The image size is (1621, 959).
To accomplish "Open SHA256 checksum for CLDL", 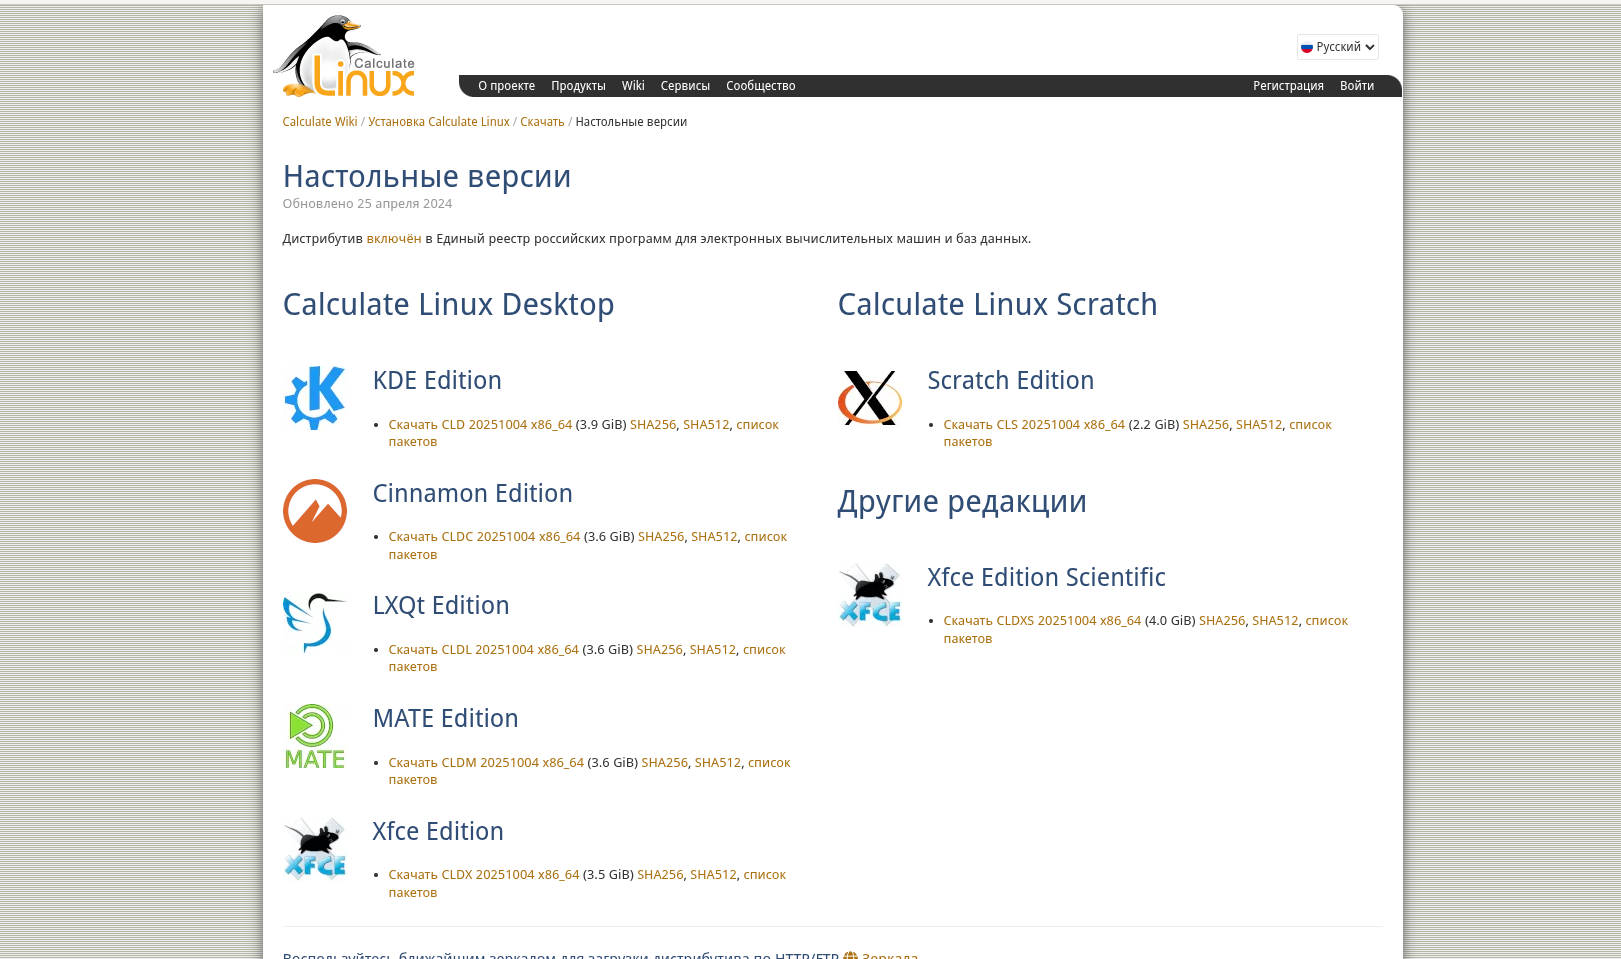I will click(660, 650).
